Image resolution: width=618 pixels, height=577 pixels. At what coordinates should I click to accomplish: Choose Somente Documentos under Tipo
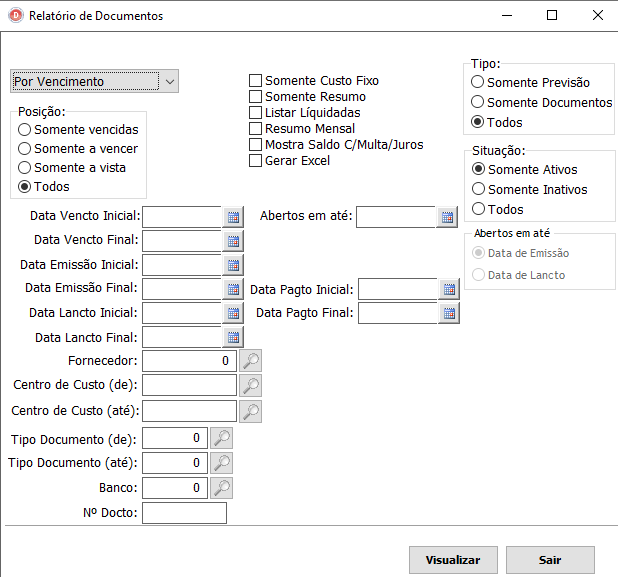pos(479,102)
